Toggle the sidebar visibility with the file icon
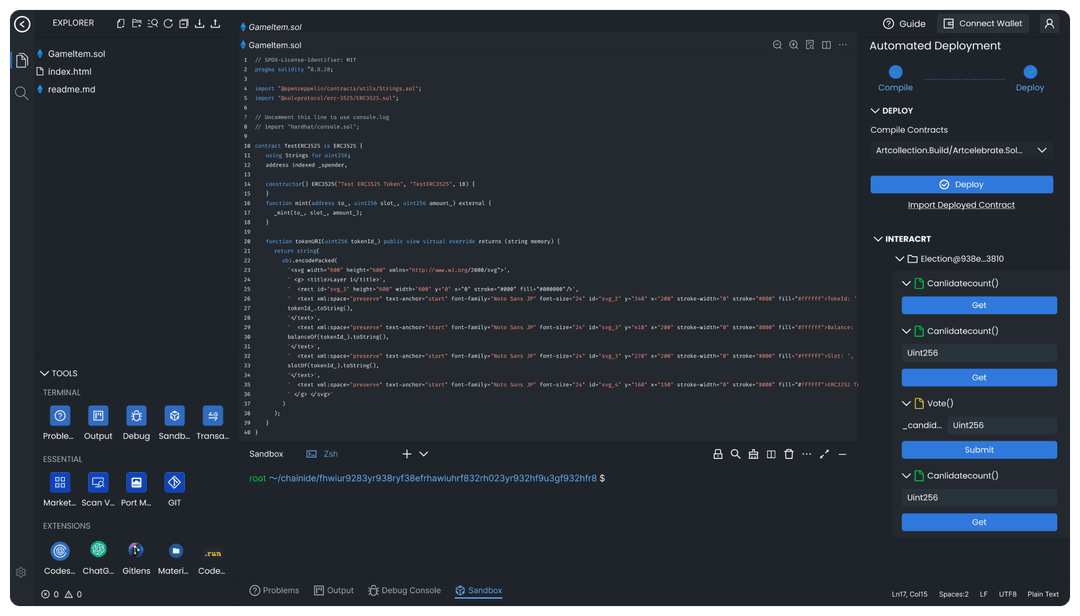 22,60
